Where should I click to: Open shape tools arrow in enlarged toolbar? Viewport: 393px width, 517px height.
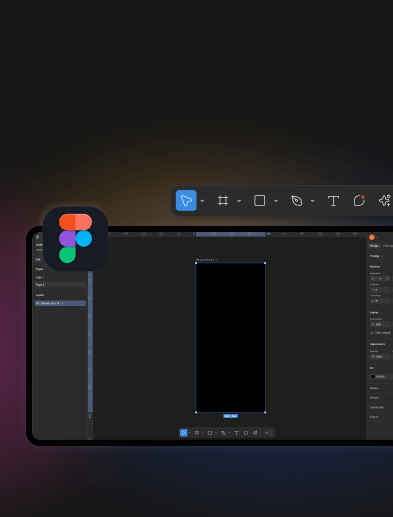click(x=276, y=201)
